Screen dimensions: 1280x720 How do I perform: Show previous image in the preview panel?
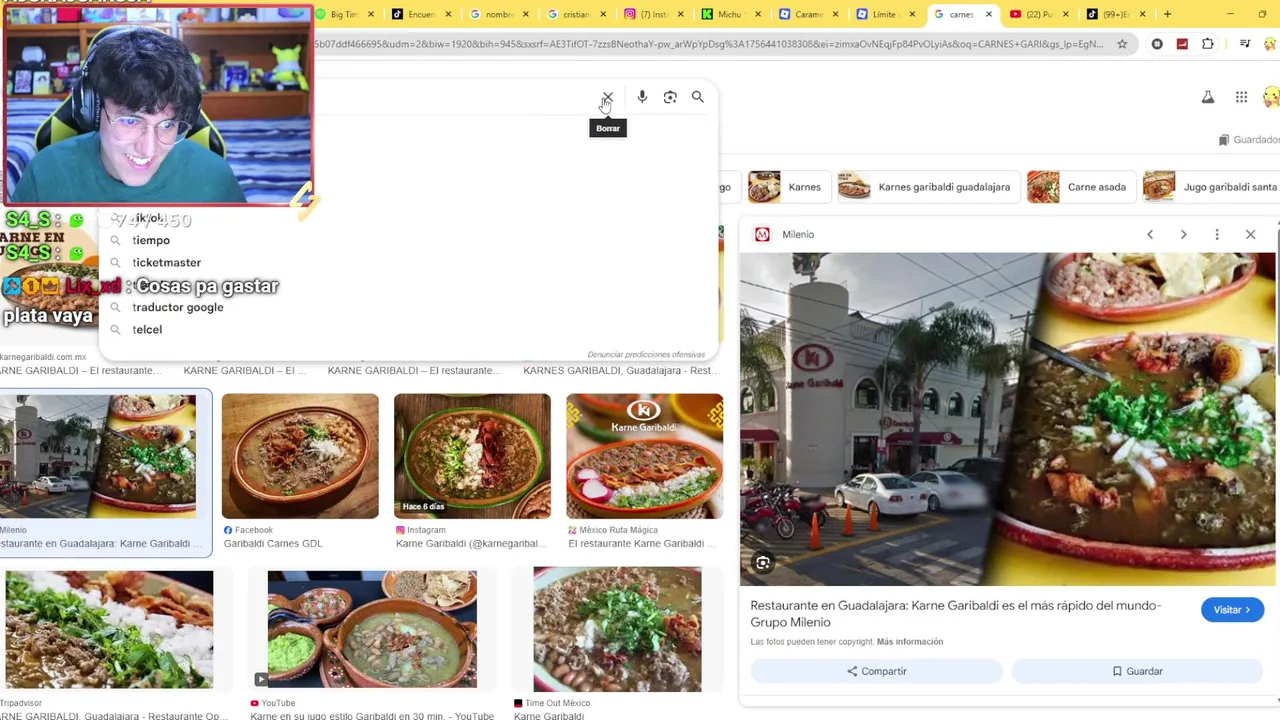(x=1150, y=234)
